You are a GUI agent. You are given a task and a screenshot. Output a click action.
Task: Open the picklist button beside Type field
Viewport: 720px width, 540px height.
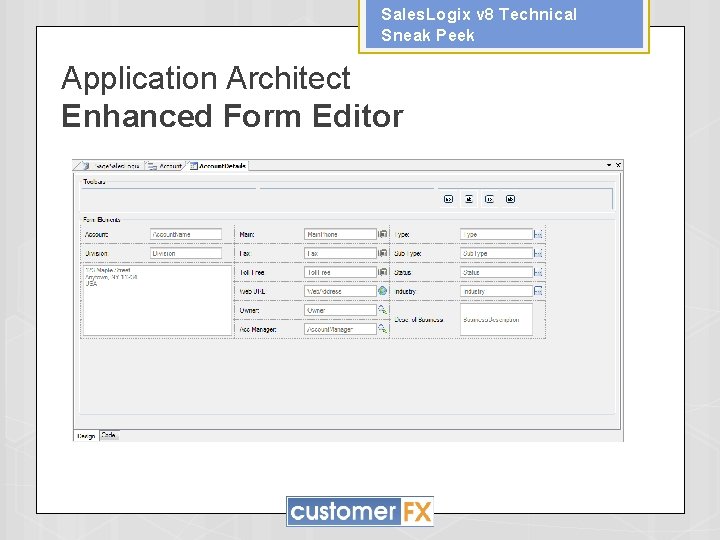pyautogui.click(x=538, y=234)
